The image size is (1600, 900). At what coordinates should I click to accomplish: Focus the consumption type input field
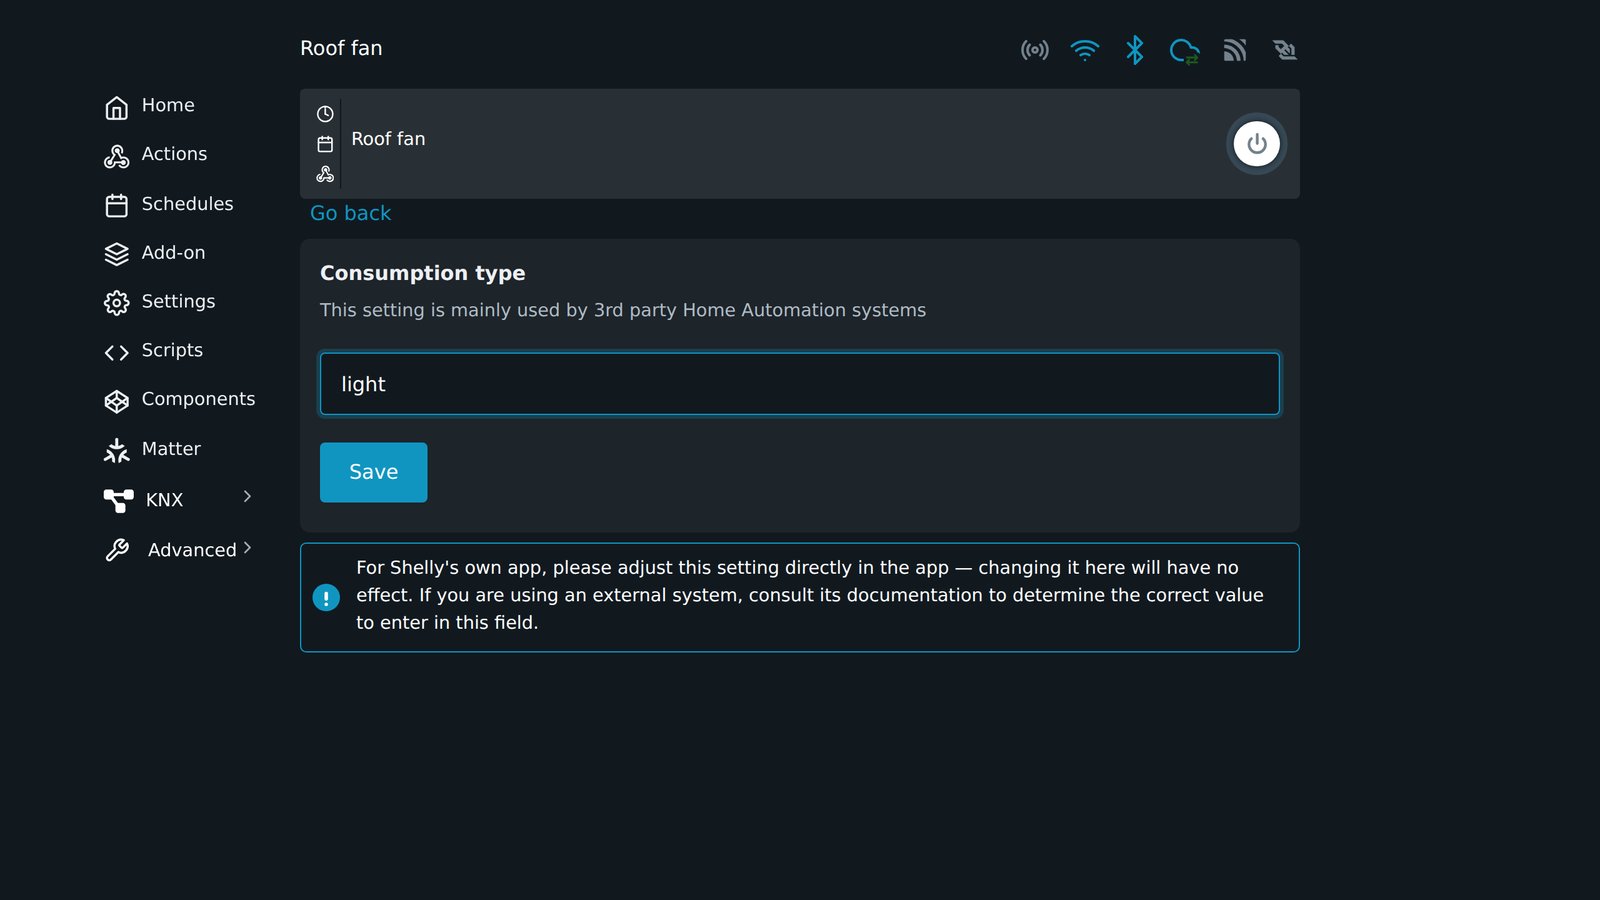799,384
